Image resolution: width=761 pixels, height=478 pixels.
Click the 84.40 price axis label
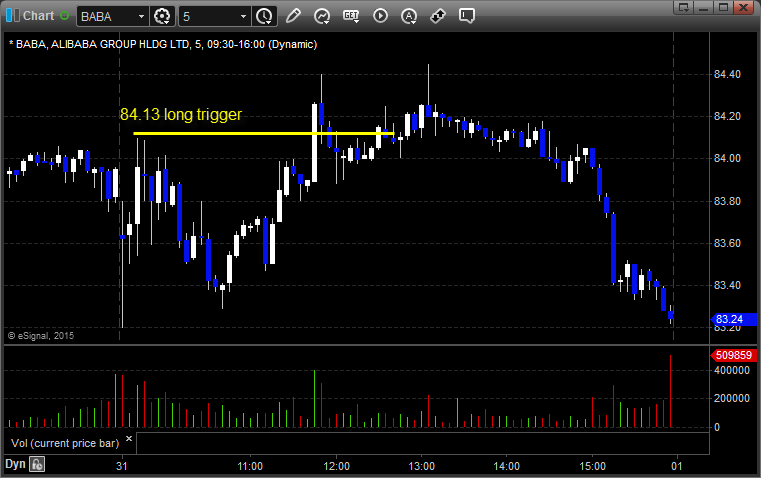(728, 74)
